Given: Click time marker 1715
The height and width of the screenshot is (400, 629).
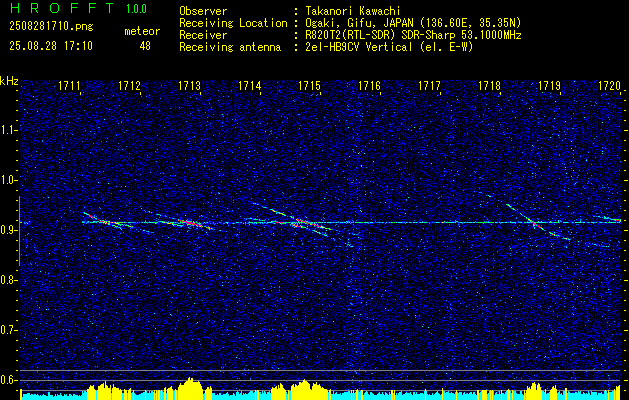Looking at the screenshot, I should [310, 85].
